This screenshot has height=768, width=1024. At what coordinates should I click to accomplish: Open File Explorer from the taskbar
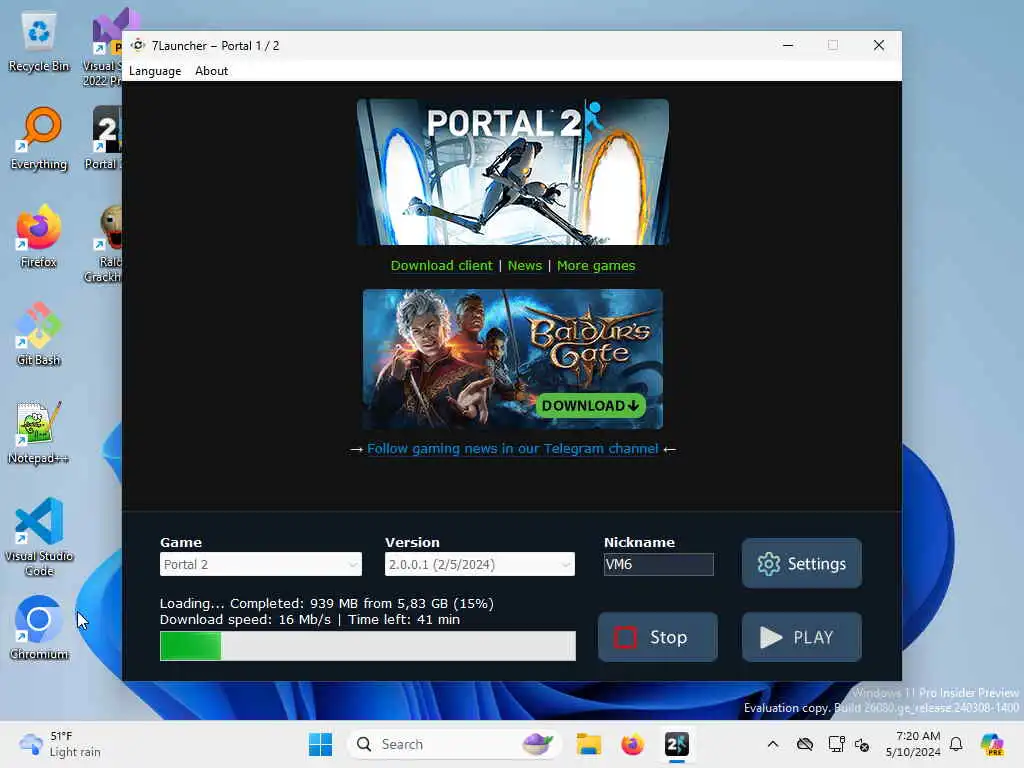click(588, 744)
